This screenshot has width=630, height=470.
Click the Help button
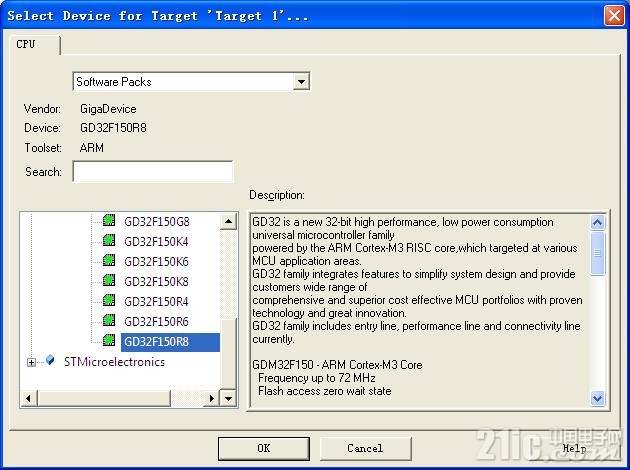coord(574,448)
